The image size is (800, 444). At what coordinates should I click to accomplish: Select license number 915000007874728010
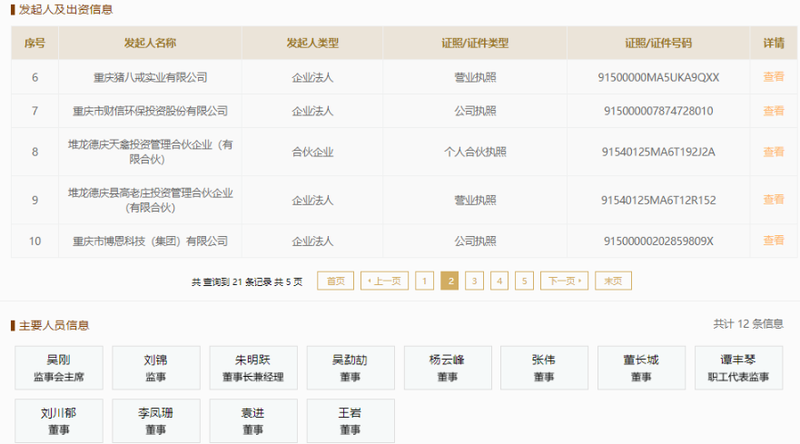coord(658,111)
